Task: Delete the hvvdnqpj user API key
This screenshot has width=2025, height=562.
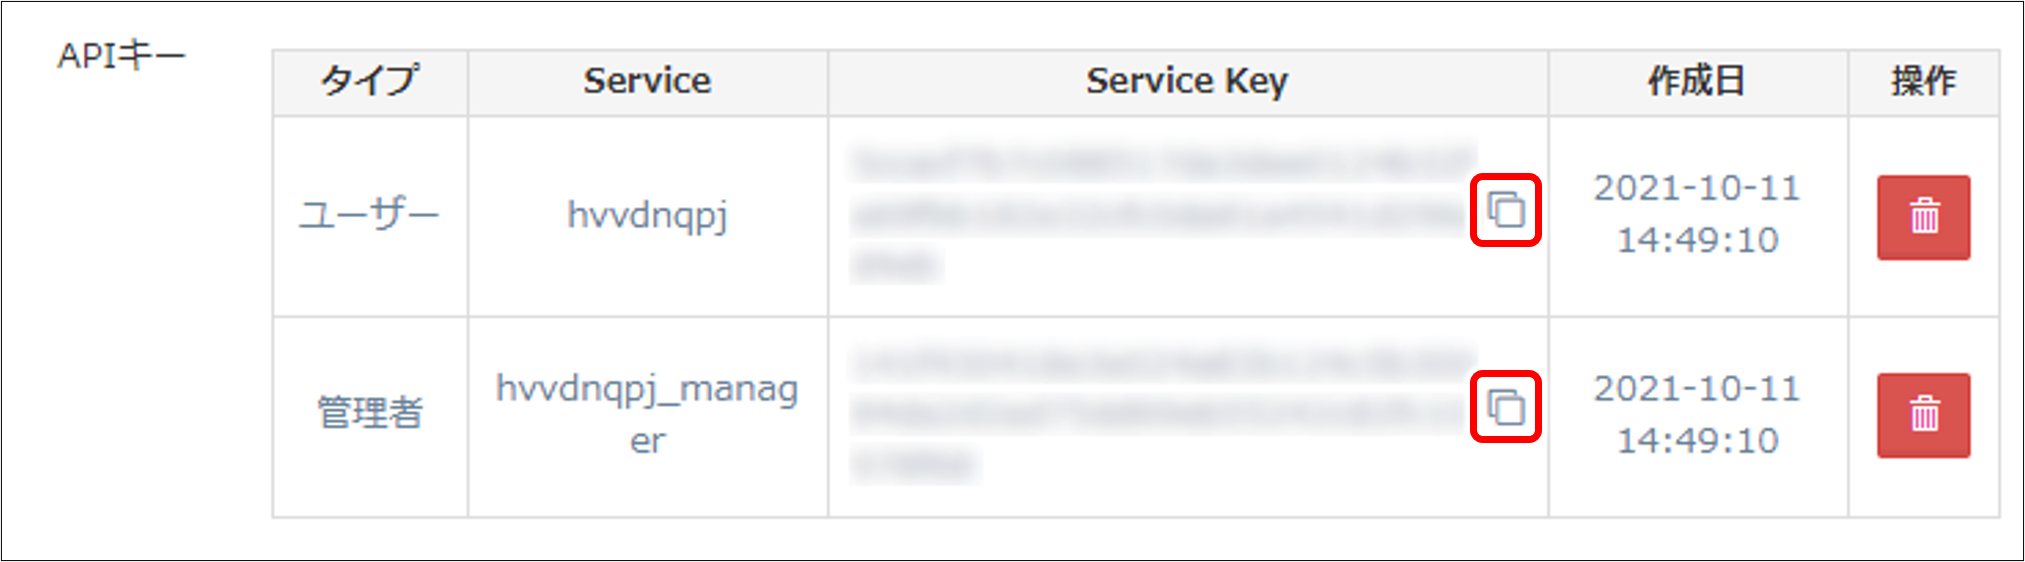Action: 1923,217
